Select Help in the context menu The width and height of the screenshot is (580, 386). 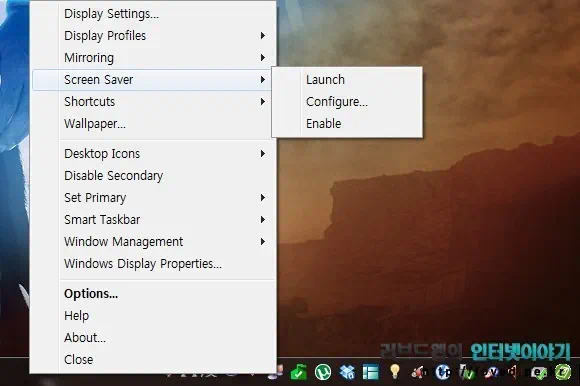(153, 315)
